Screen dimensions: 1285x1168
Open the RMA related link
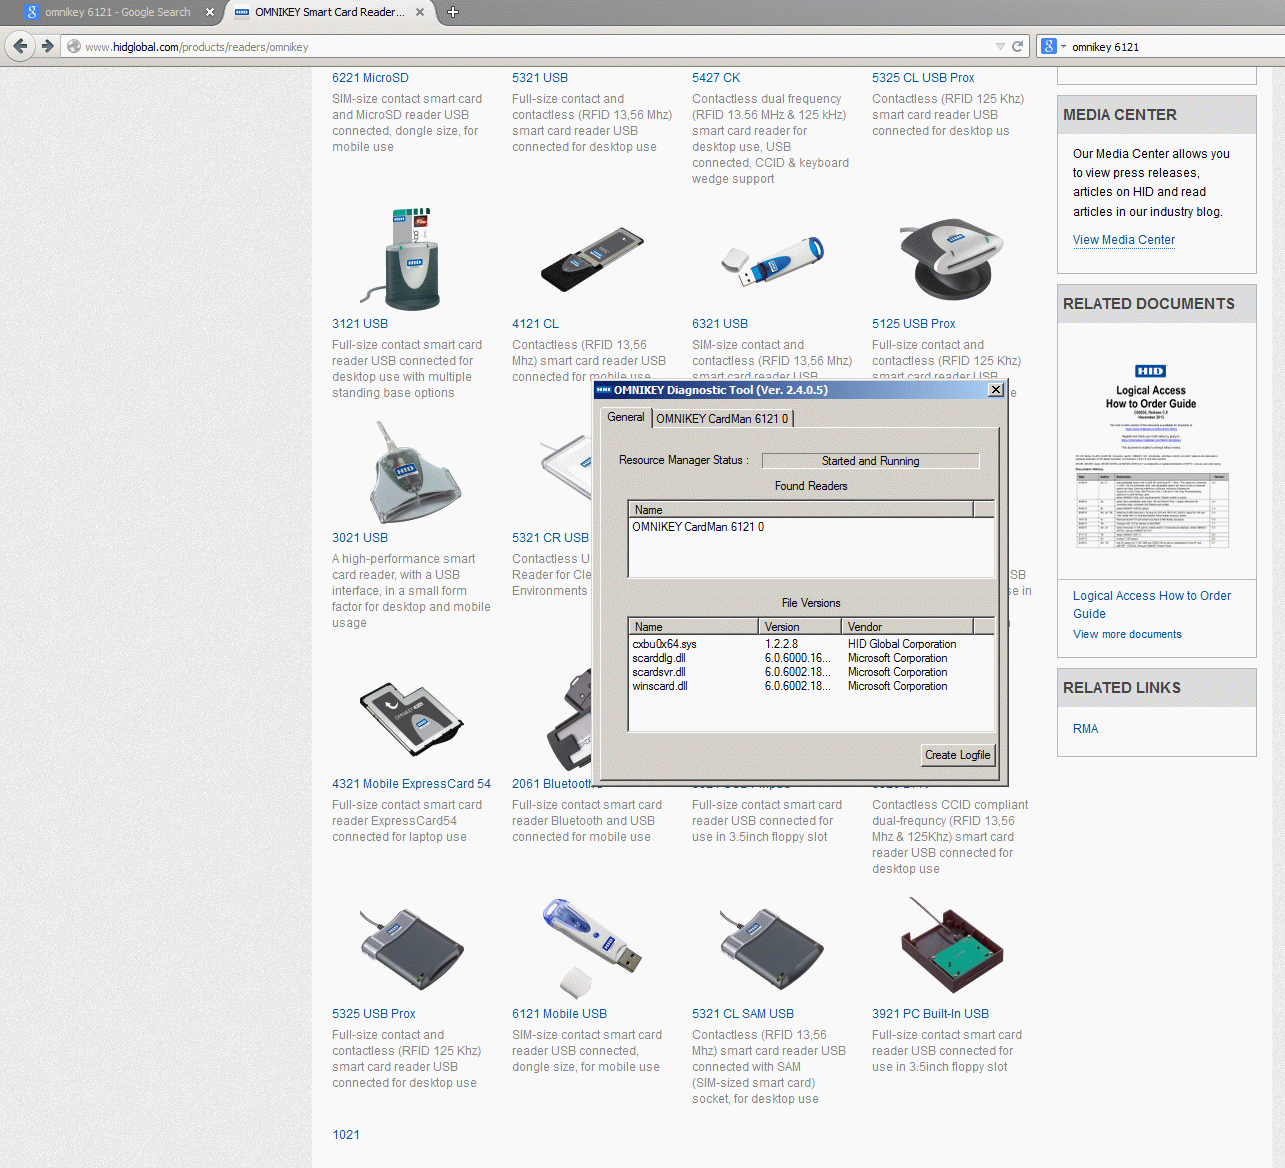1086,729
